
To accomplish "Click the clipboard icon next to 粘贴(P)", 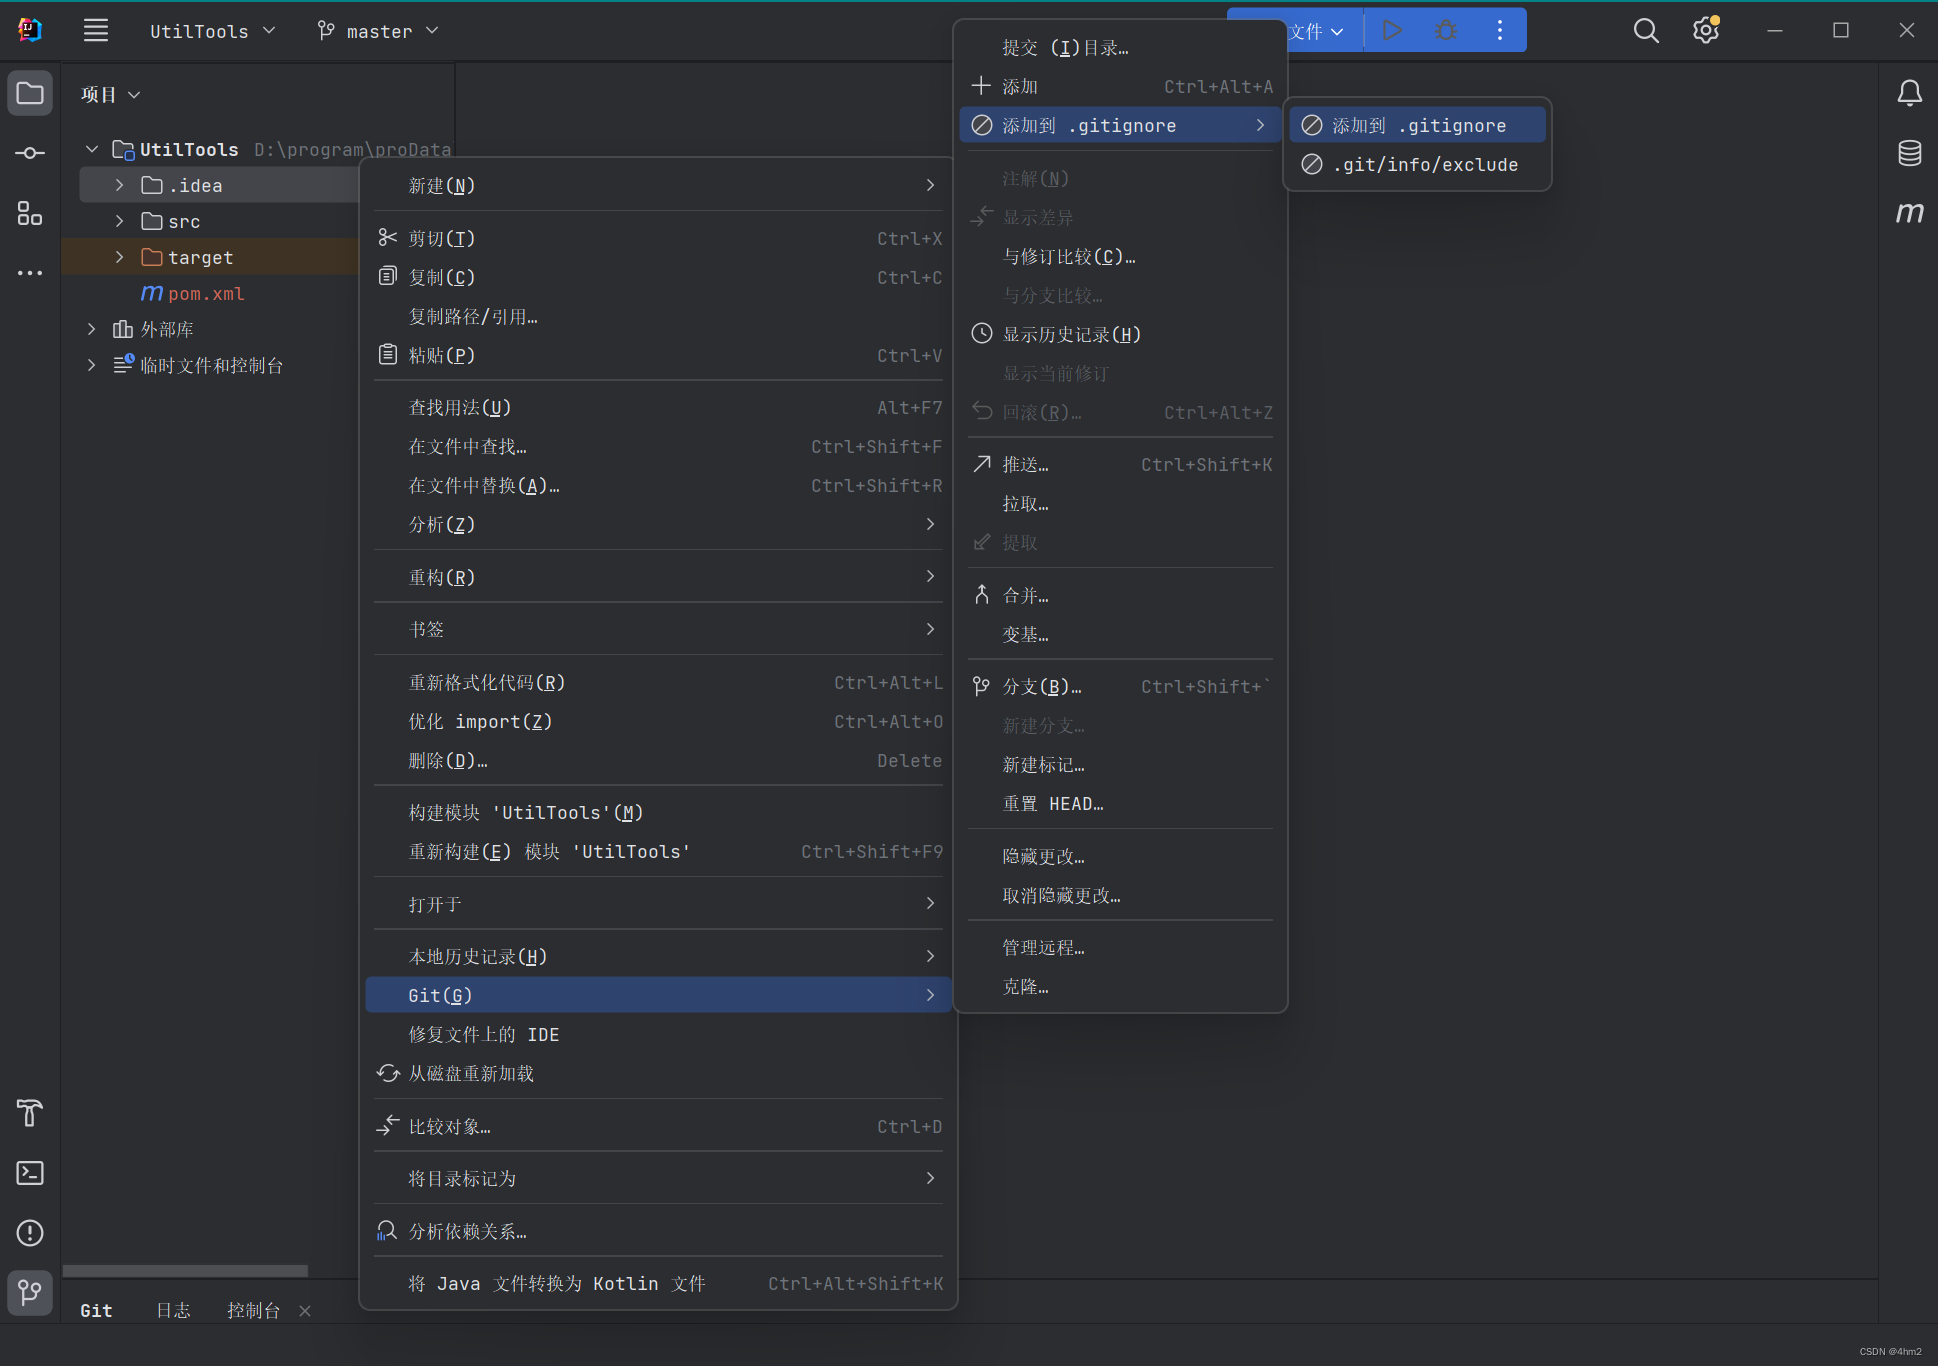I will click(x=388, y=355).
